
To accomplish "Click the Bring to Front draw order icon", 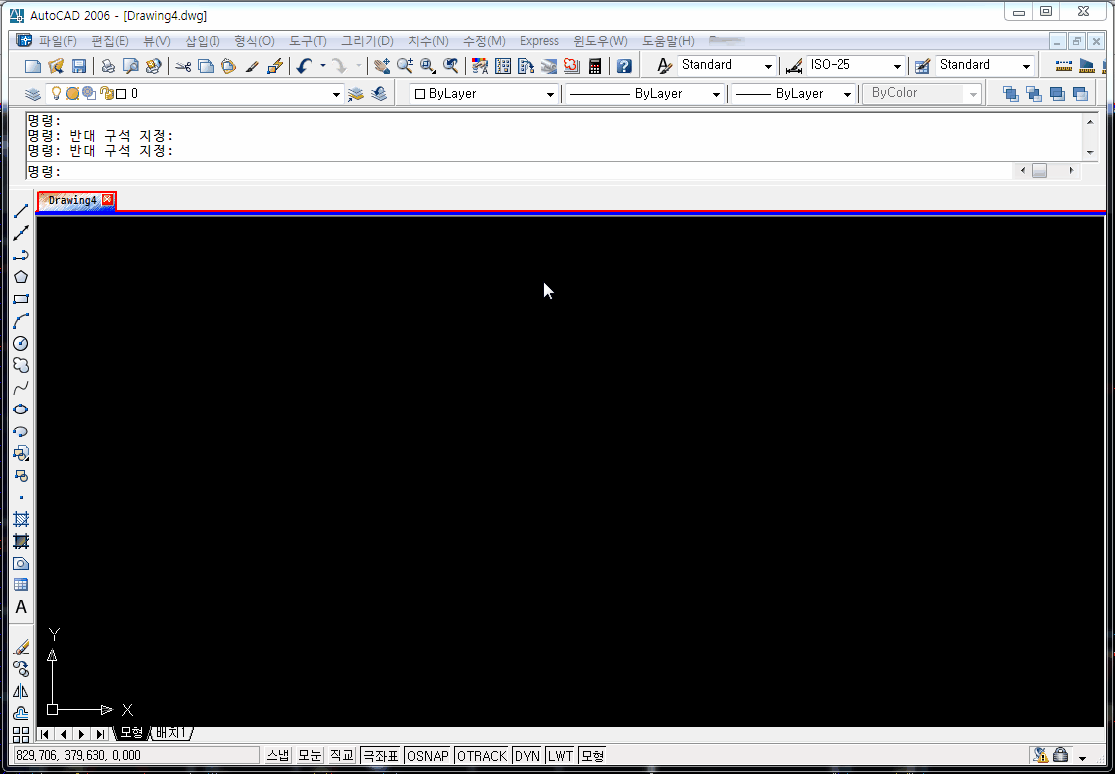I will (1010, 94).
